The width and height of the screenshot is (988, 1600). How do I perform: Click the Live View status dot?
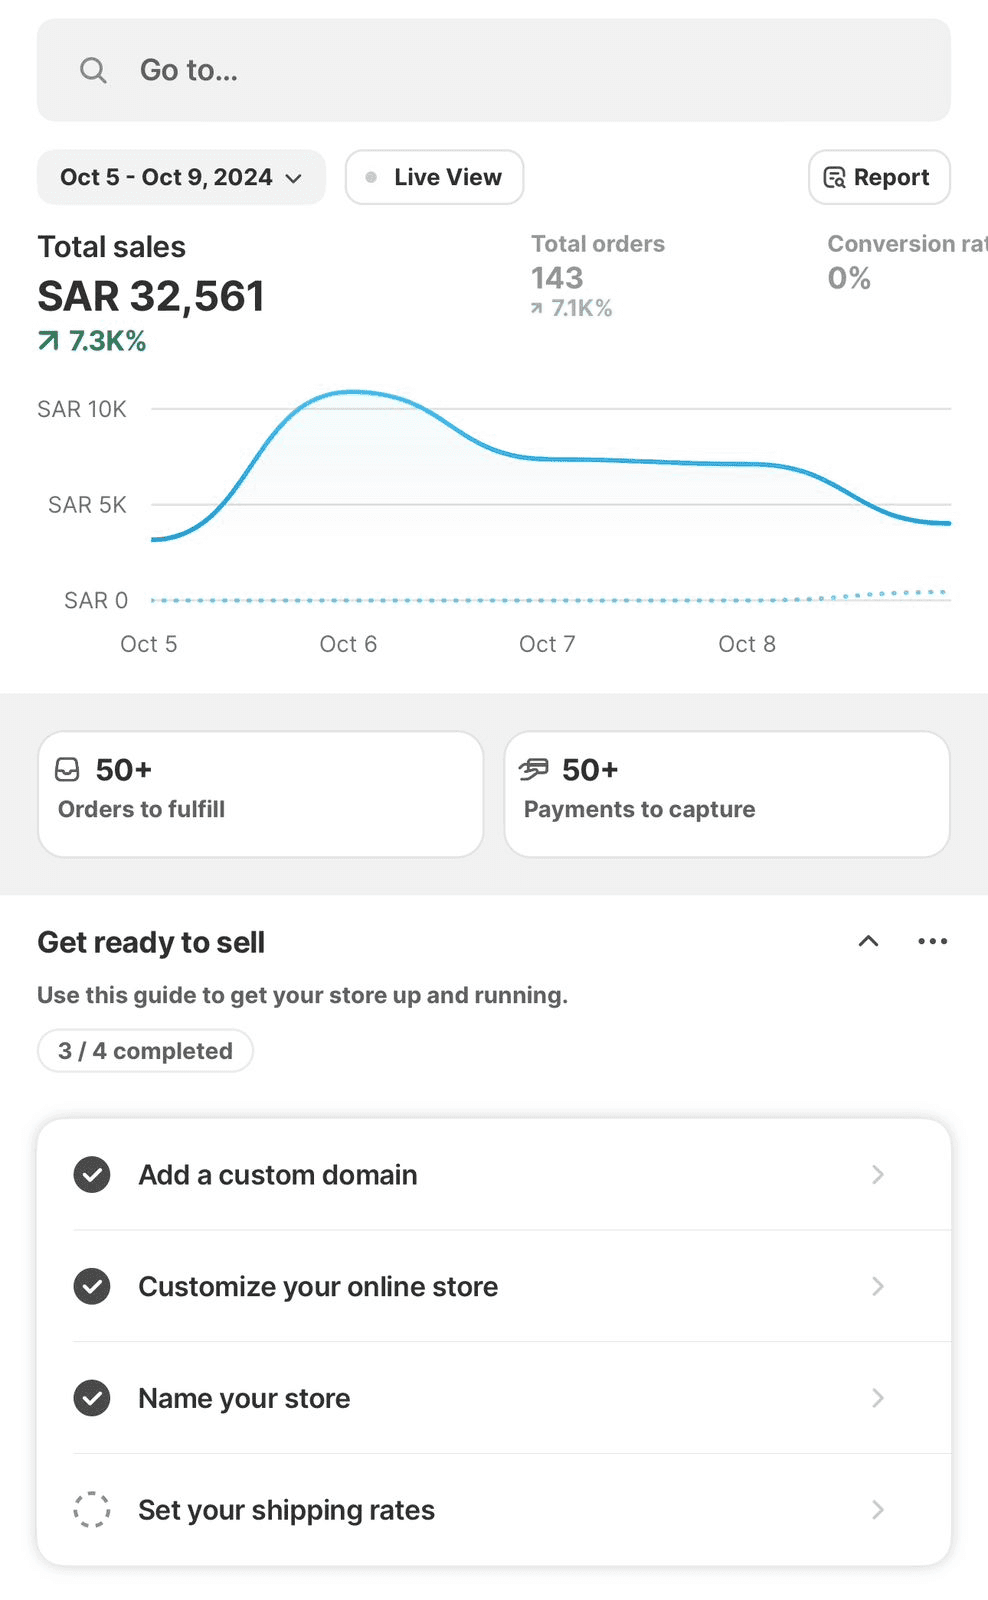(x=371, y=177)
